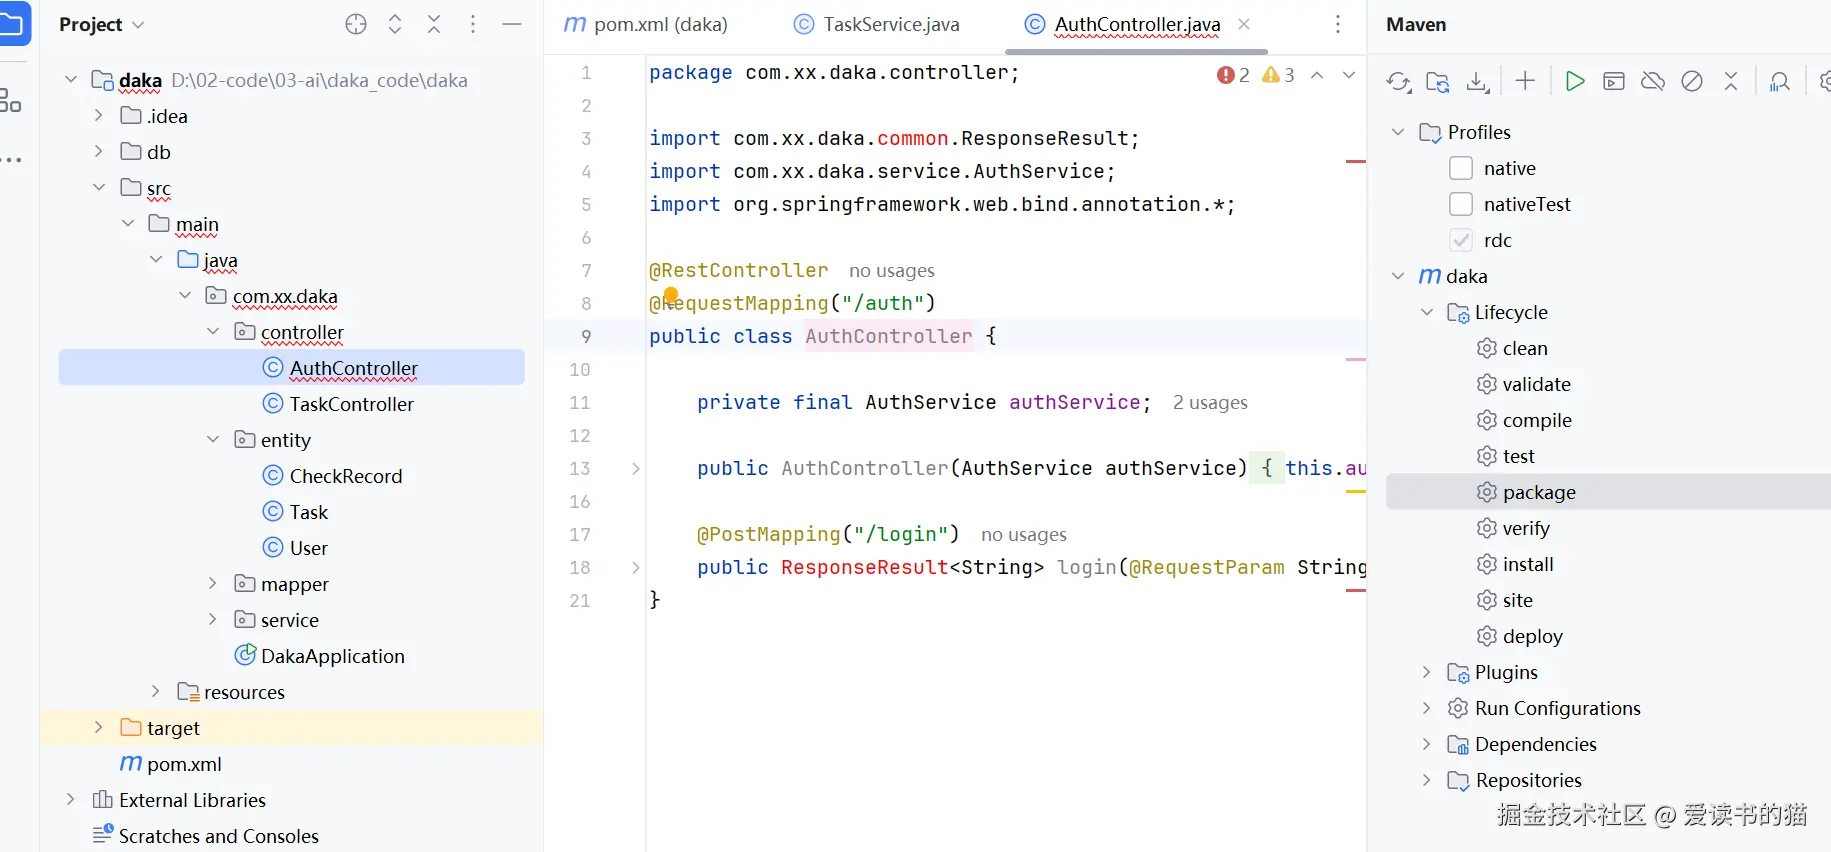Image resolution: width=1831 pixels, height=852 pixels.
Task: Collapse the Lifecycle node
Action: [x=1427, y=312]
